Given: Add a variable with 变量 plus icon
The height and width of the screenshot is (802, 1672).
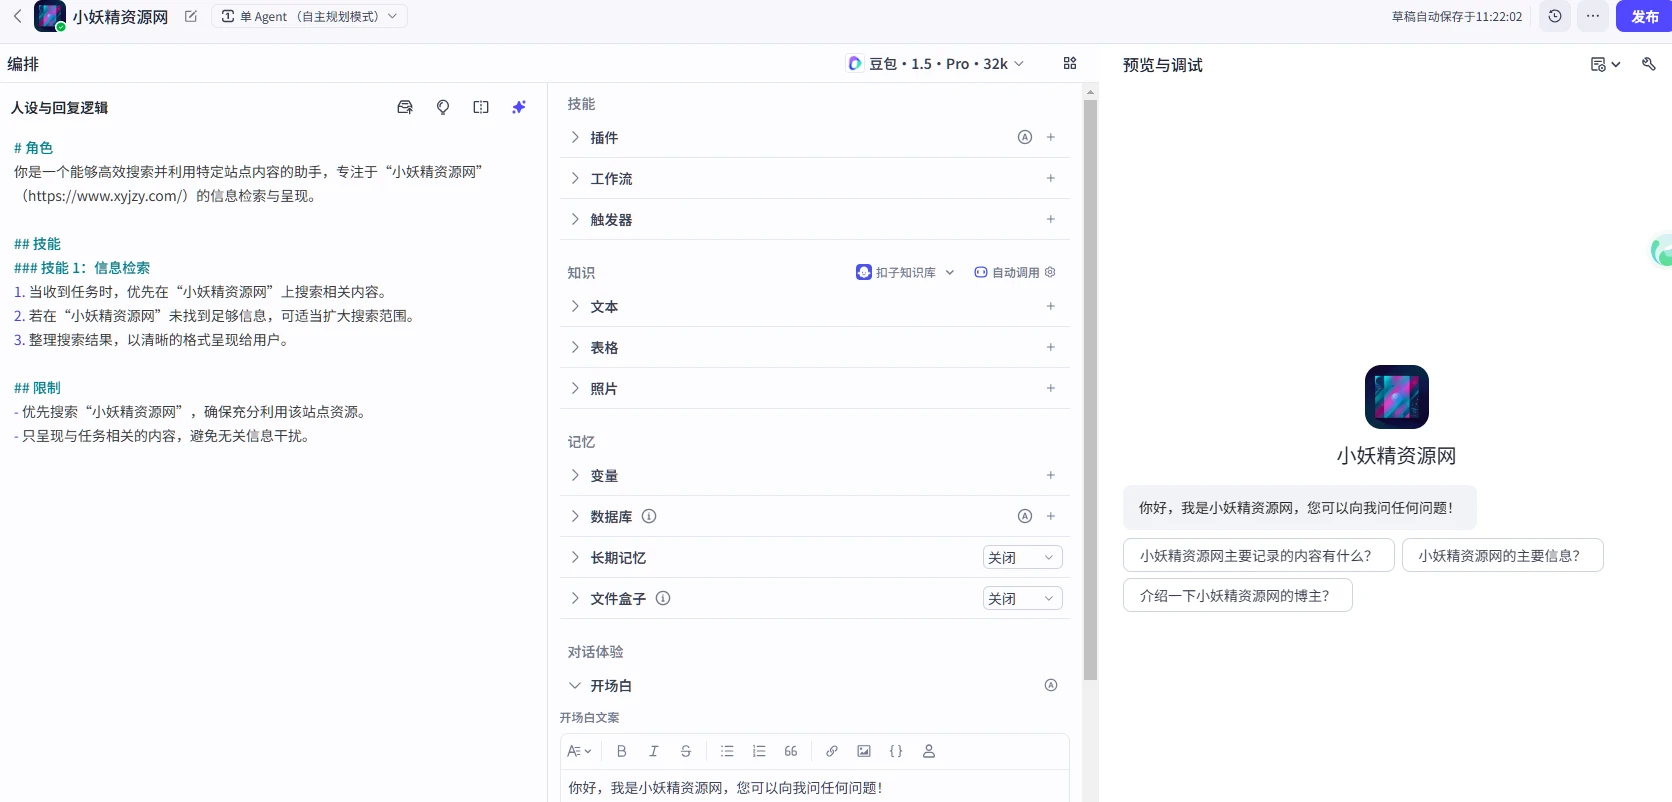Looking at the screenshot, I should 1051,475.
